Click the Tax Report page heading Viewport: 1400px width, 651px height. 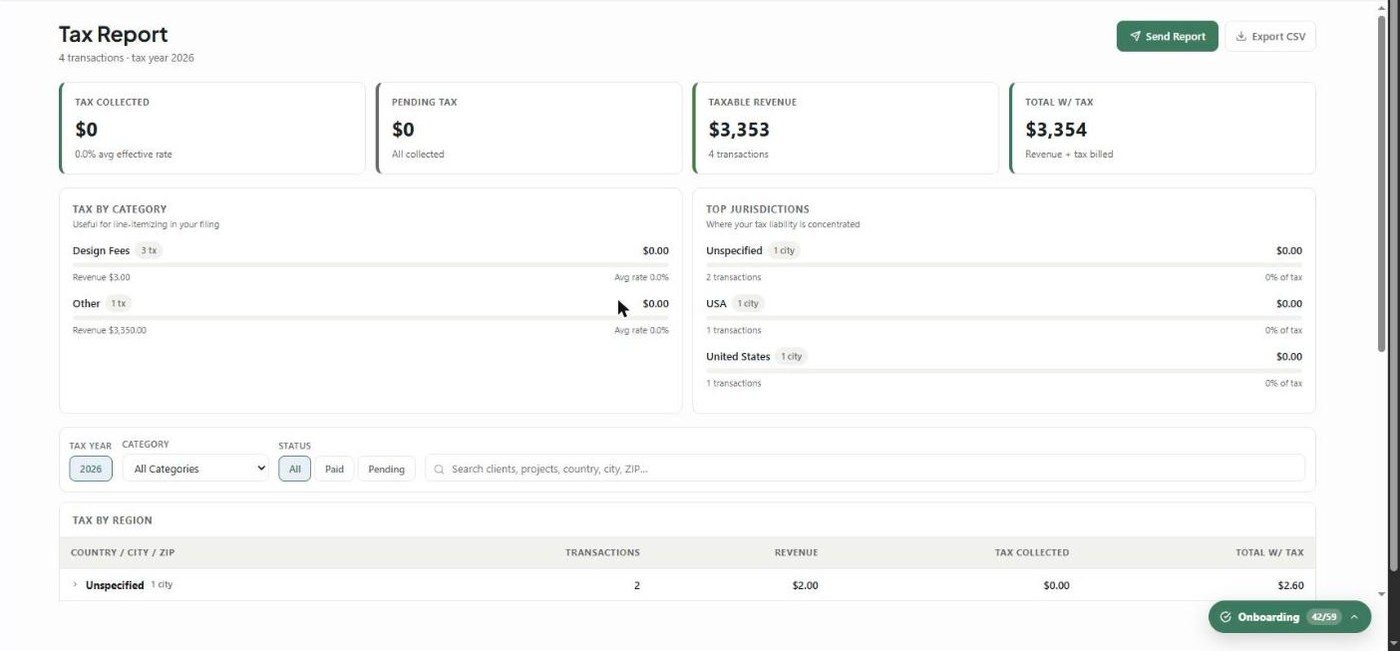113,34
